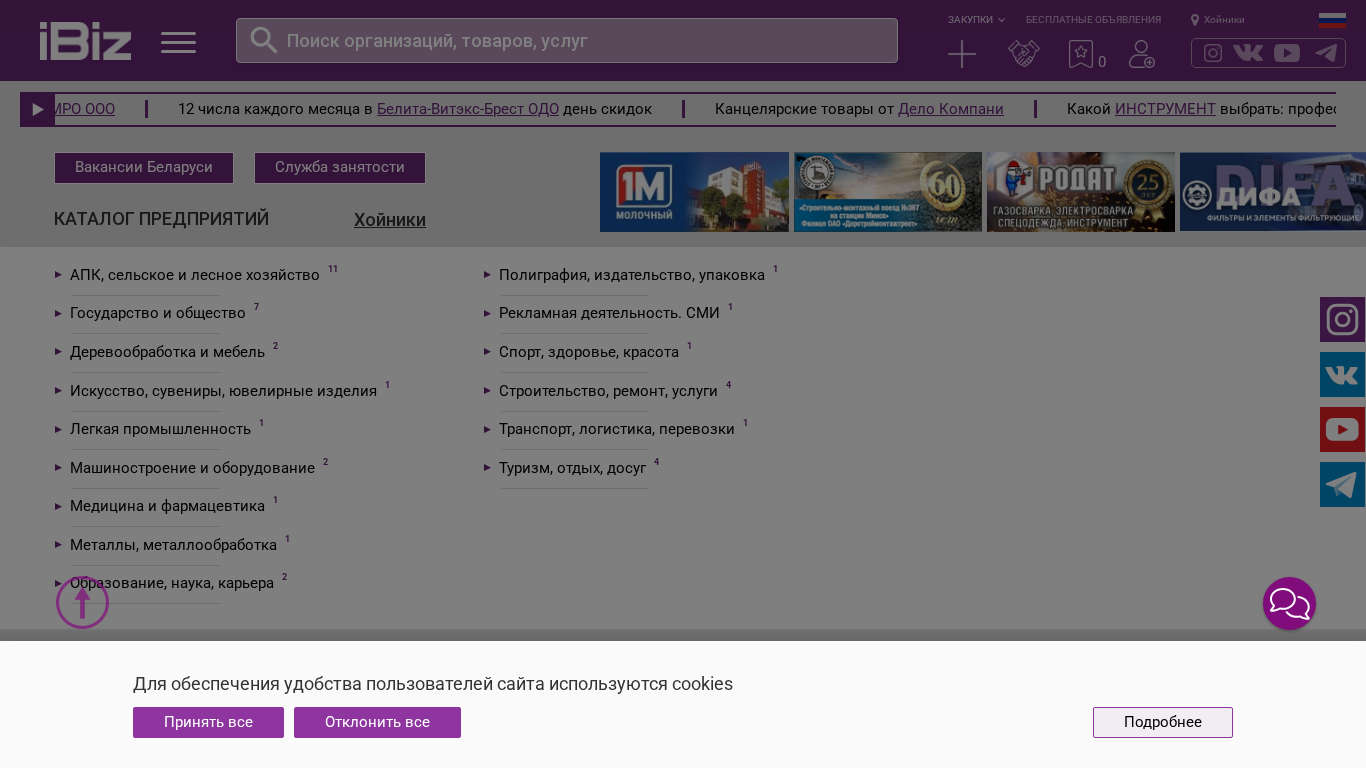Open the Дело Компани link
1366x768 pixels.
point(951,109)
